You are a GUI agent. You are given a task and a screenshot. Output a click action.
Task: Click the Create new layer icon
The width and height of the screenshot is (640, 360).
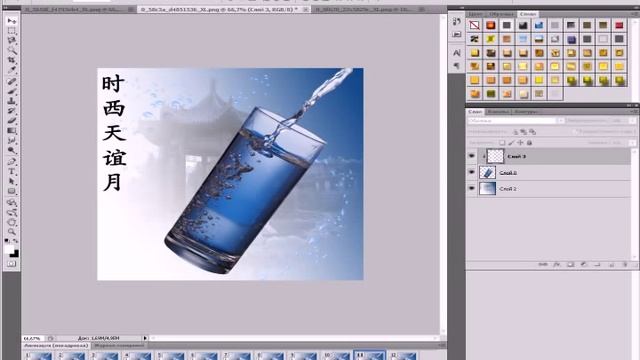pyautogui.click(x=611, y=265)
